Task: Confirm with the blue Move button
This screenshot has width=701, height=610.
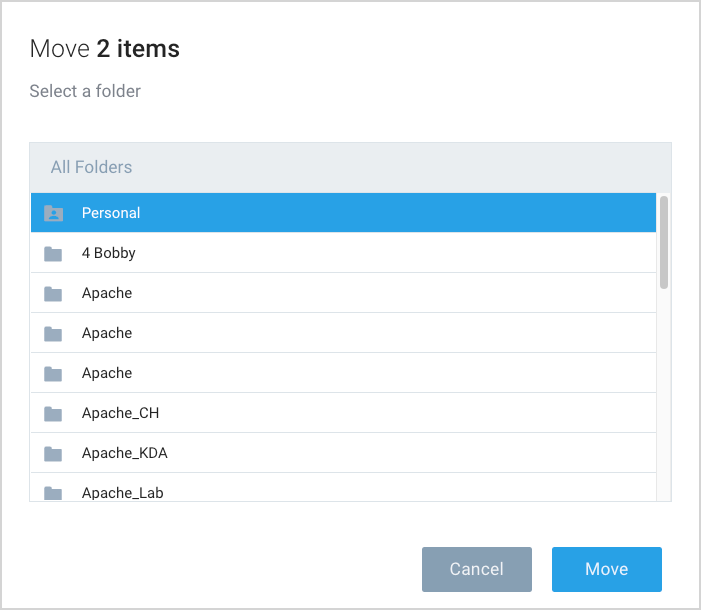Action: pyautogui.click(x=606, y=569)
